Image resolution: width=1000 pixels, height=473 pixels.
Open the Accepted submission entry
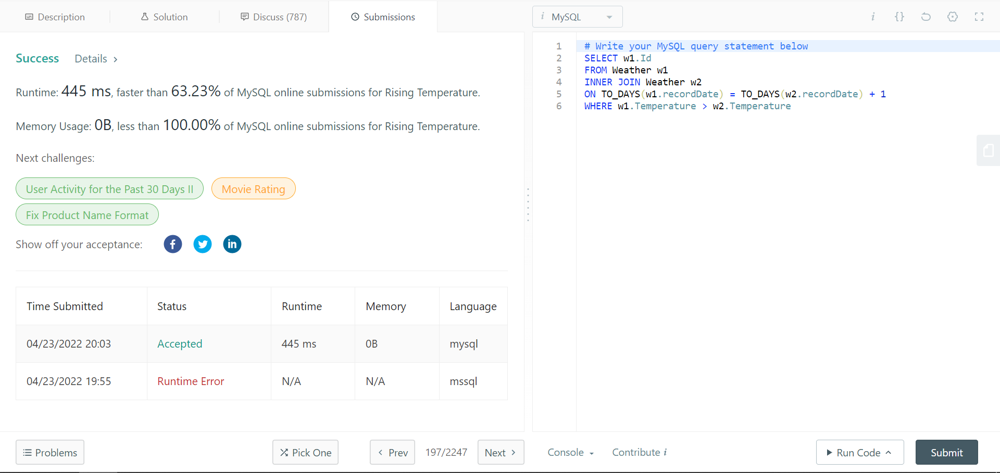[x=179, y=343]
